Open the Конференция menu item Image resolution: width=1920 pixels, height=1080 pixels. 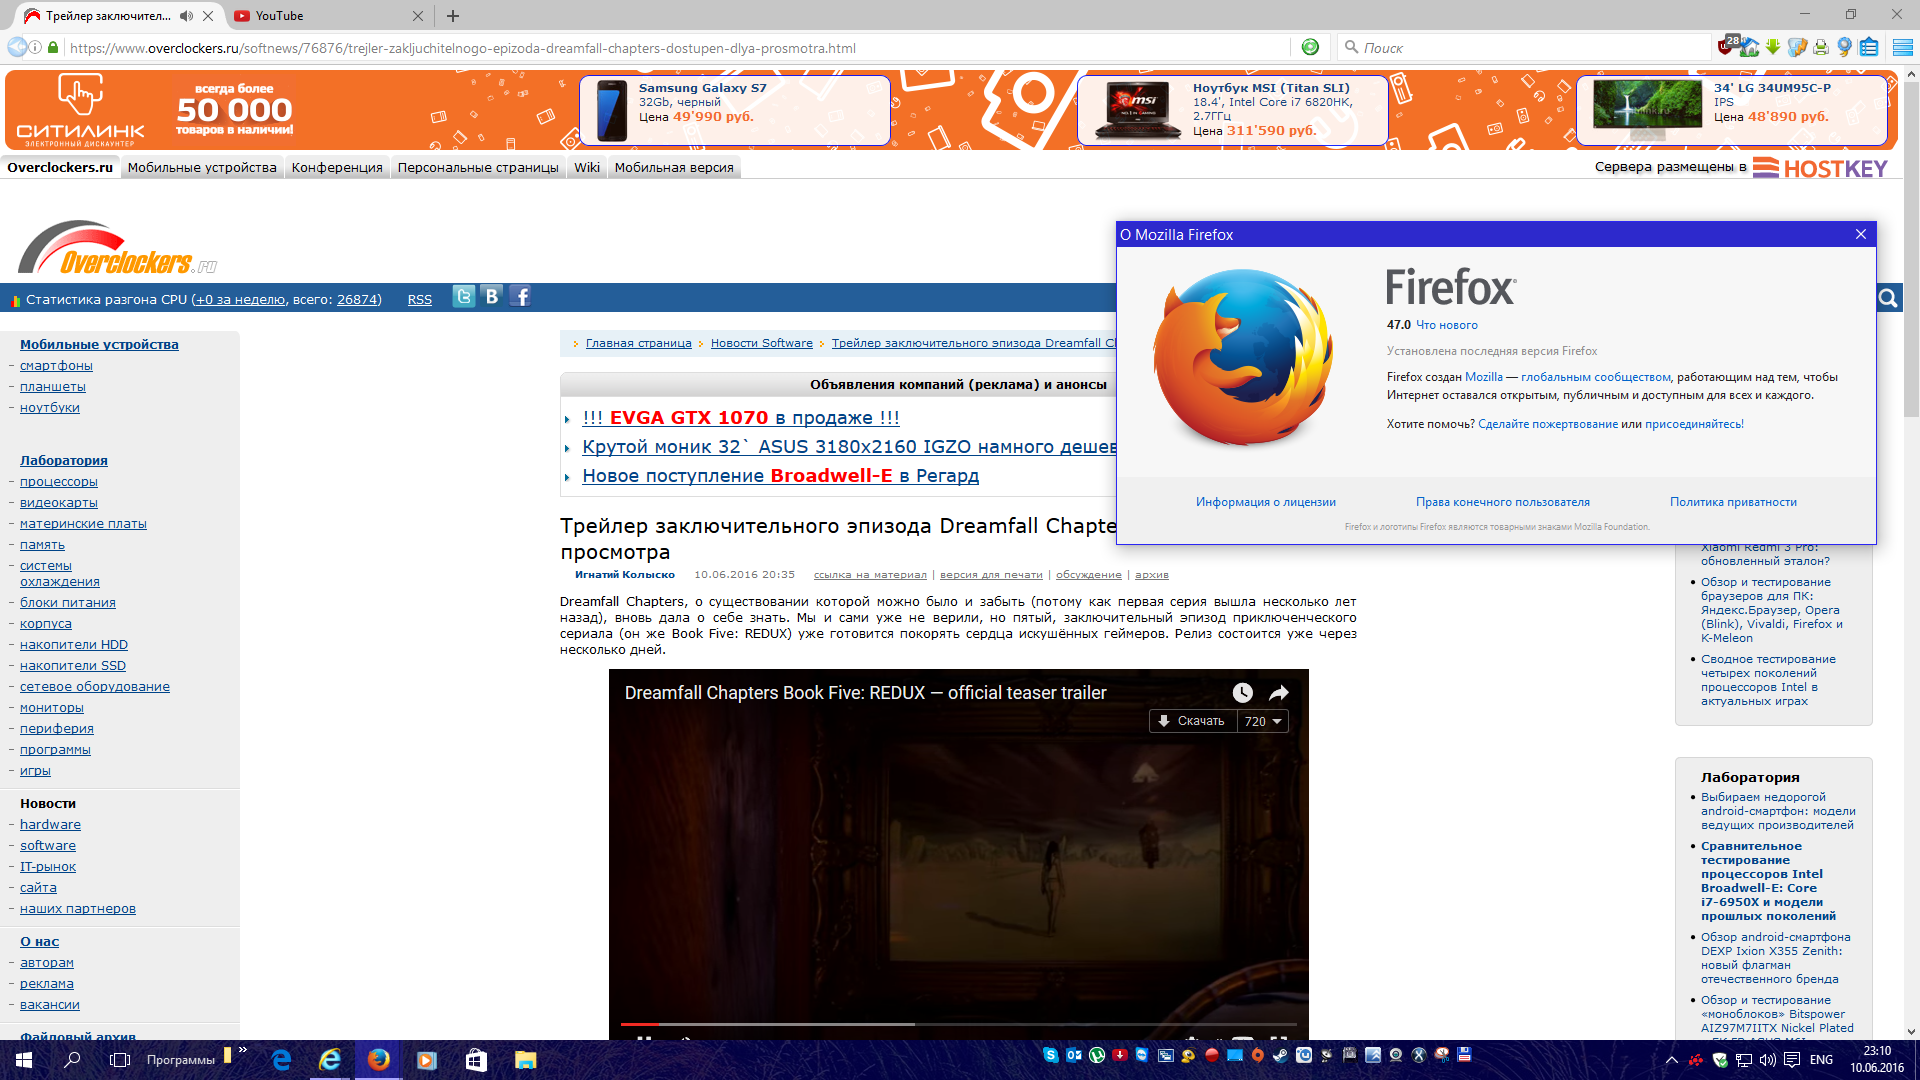tap(337, 167)
